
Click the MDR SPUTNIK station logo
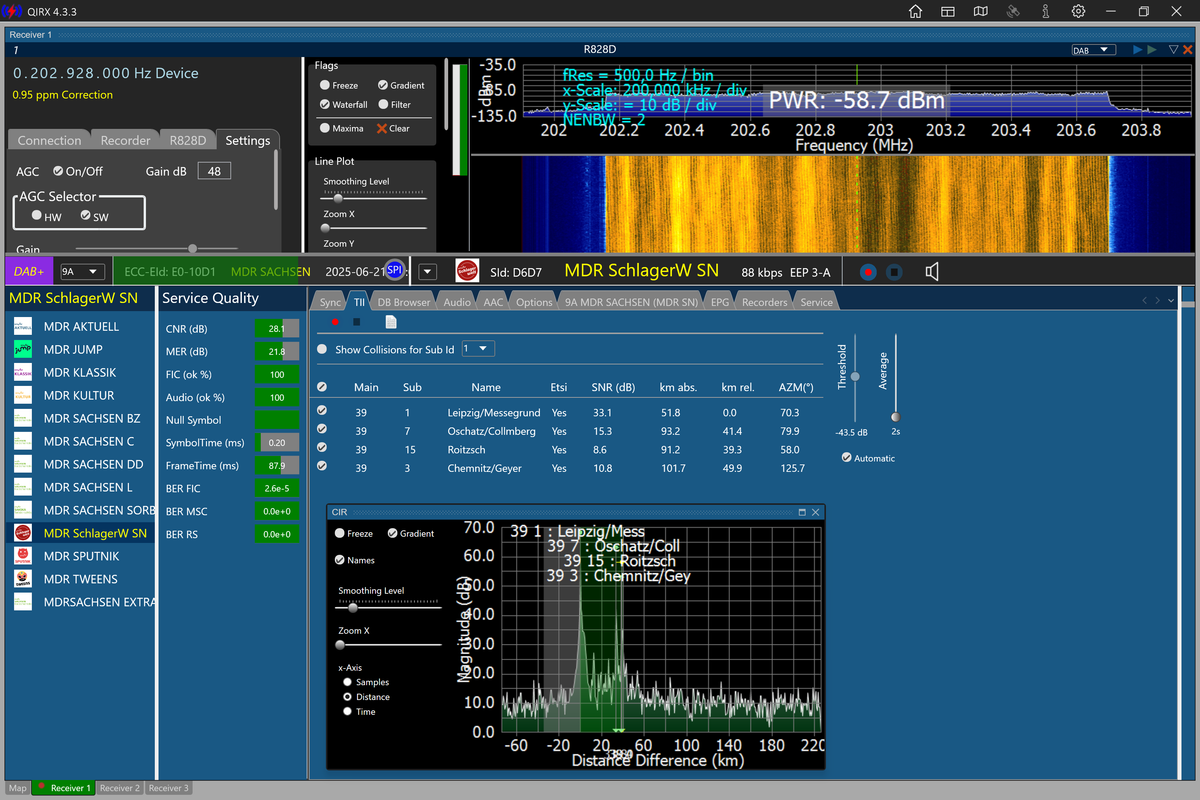click(x=23, y=556)
